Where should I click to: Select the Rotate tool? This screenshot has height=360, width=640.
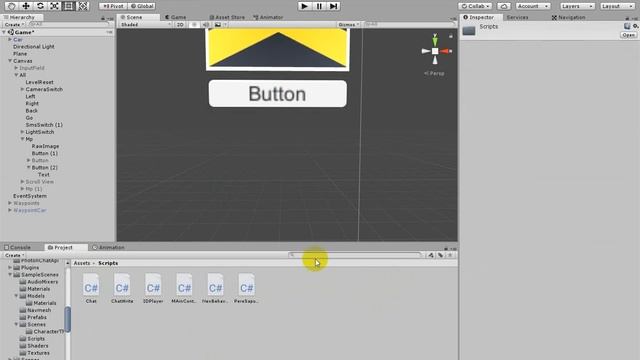tap(40, 6)
